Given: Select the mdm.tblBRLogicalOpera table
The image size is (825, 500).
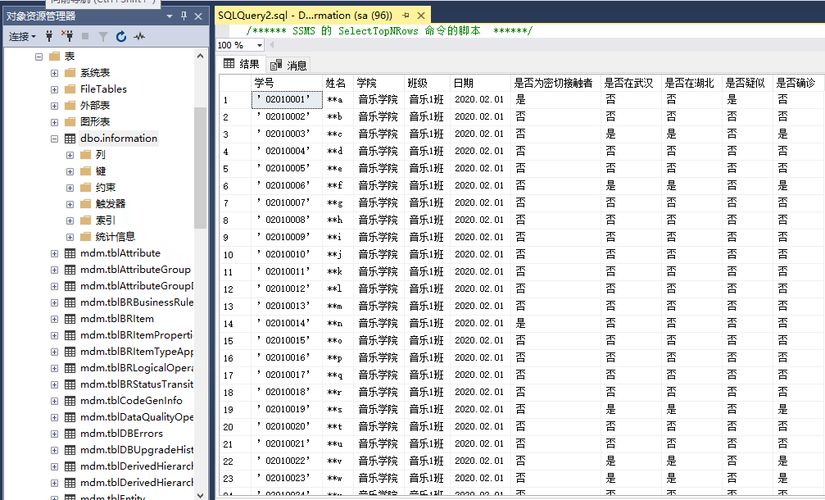Looking at the screenshot, I should coord(136,368).
